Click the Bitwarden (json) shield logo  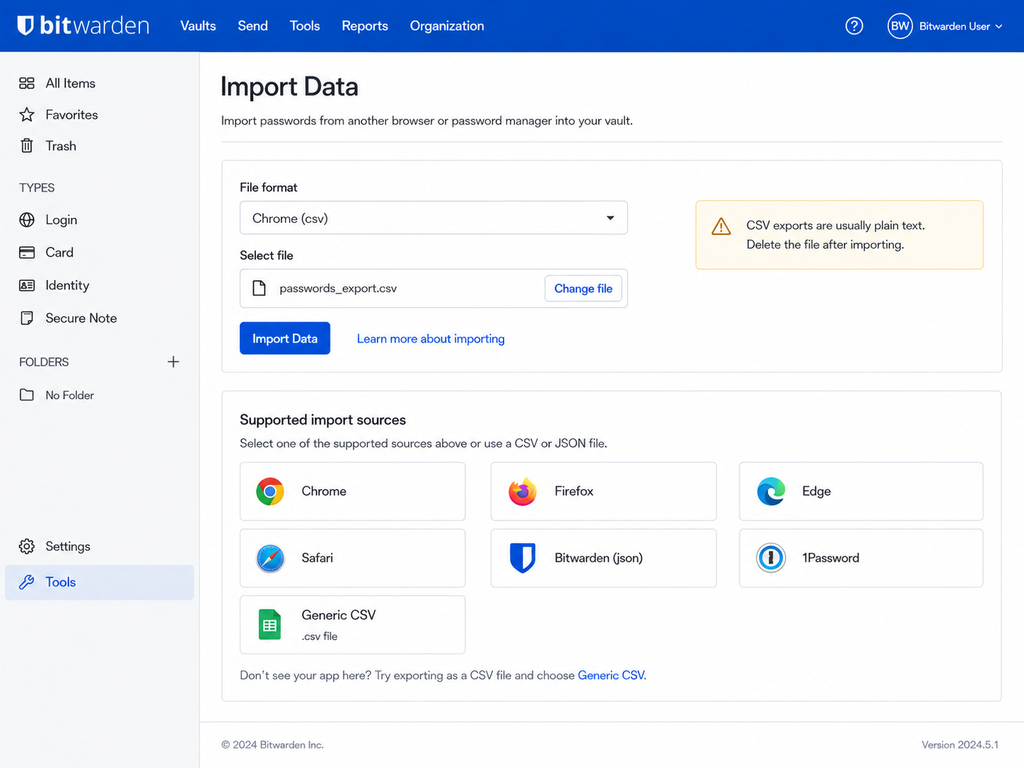pos(522,558)
